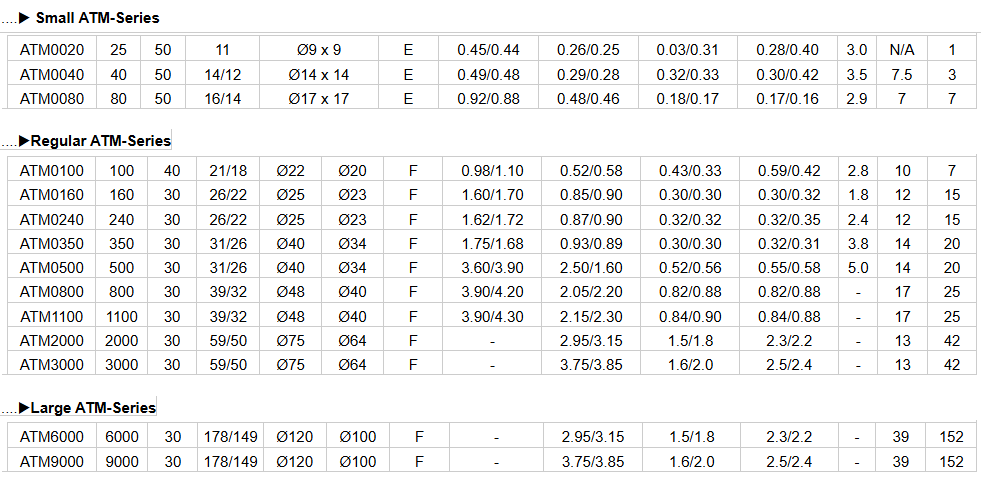
Task: Collapse the Large ATM-Series arrow
Action: click(25, 408)
